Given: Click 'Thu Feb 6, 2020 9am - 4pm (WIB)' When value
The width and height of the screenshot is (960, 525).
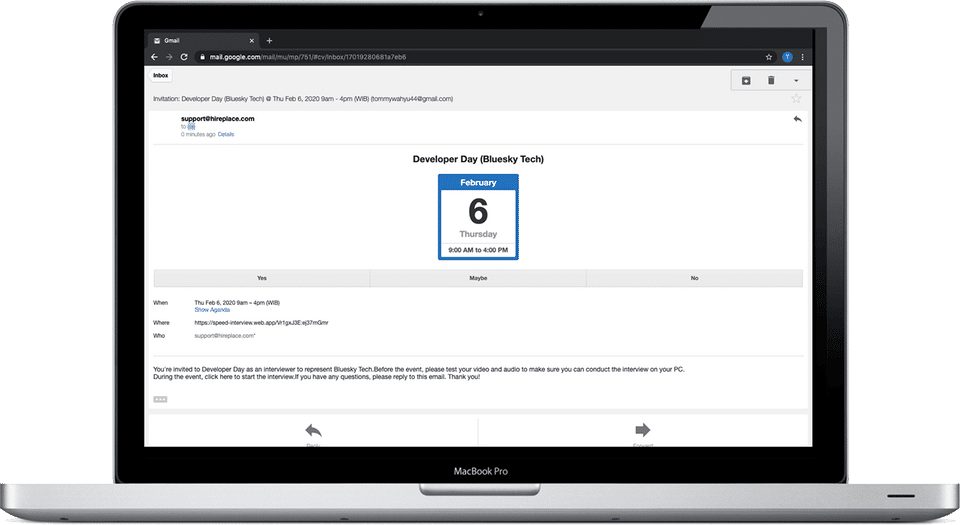Looking at the screenshot, I should (x=237, y=302).
